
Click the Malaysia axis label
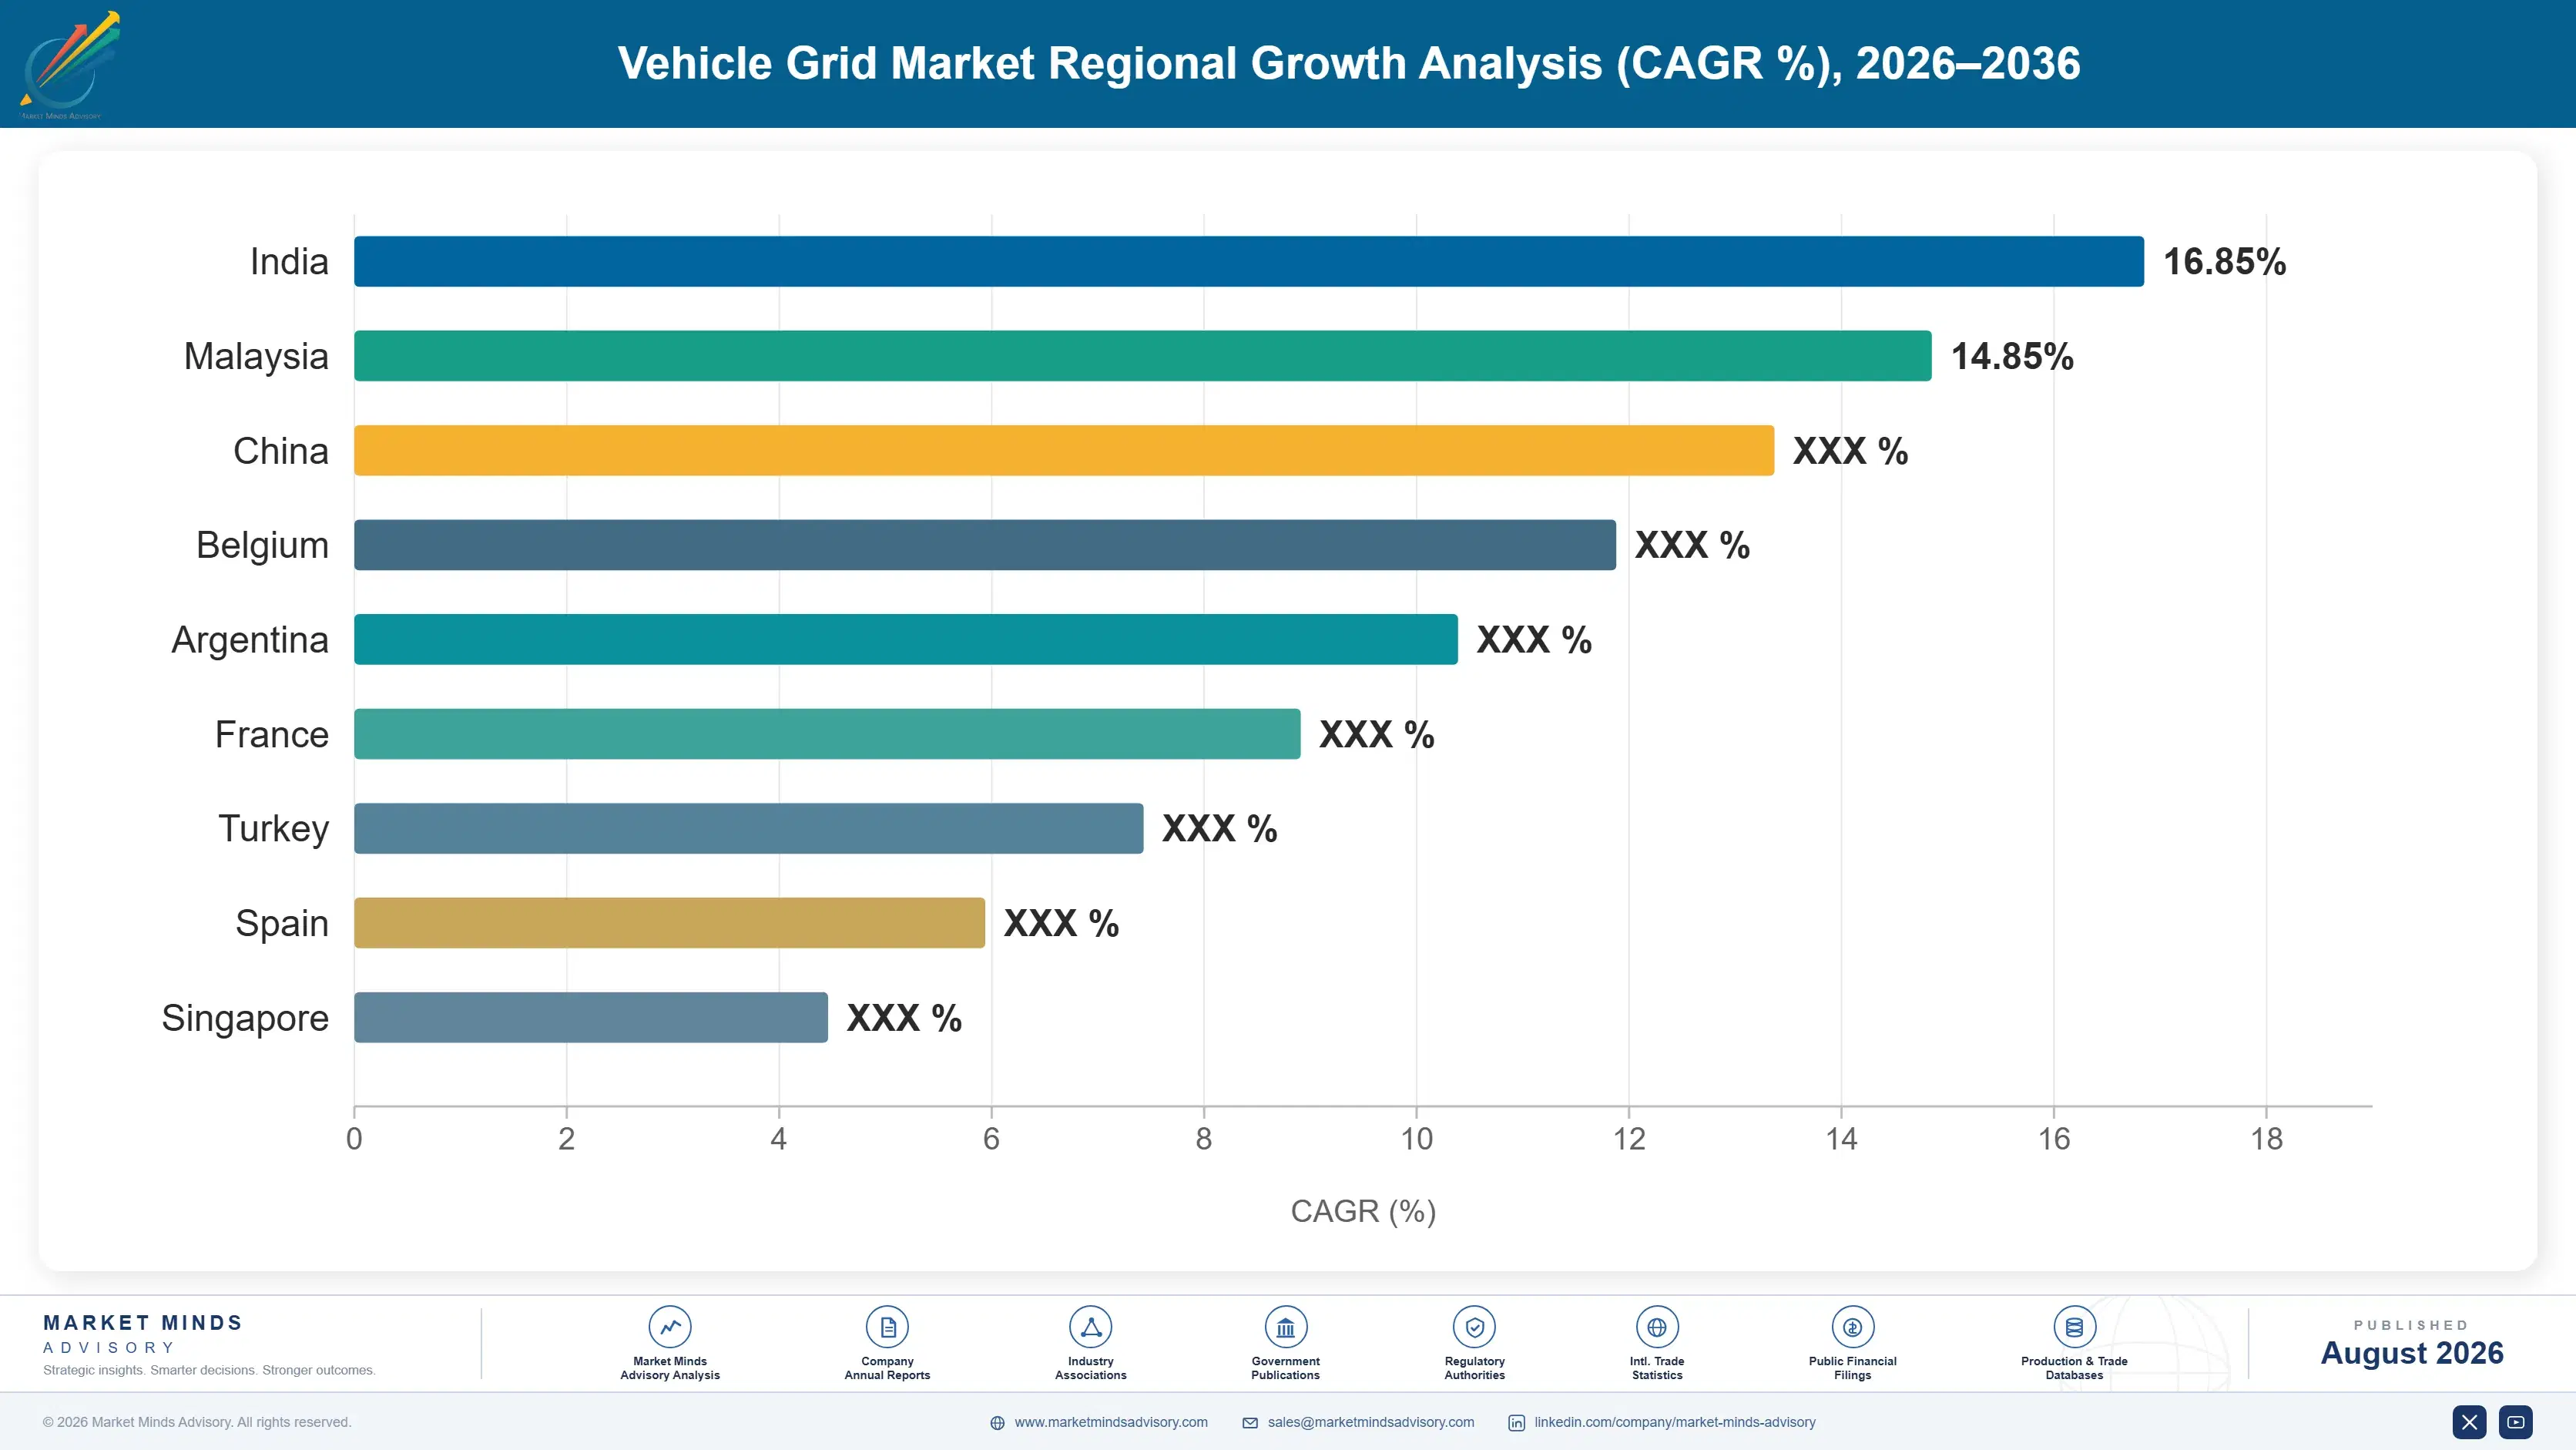click(256, 357)
